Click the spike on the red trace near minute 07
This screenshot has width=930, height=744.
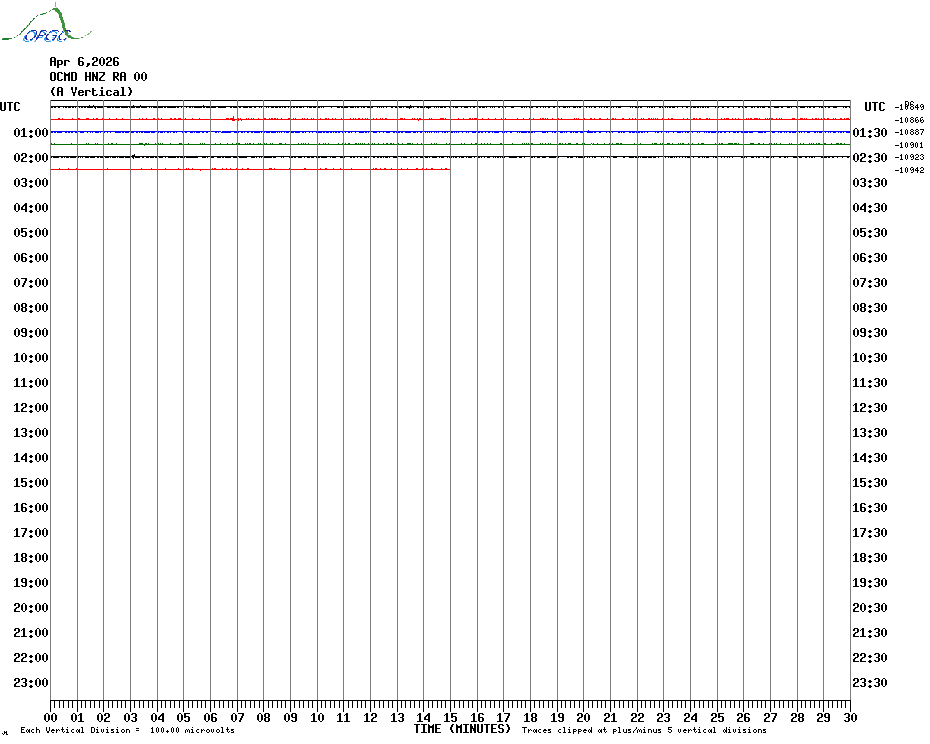click(x=234, y=119)
